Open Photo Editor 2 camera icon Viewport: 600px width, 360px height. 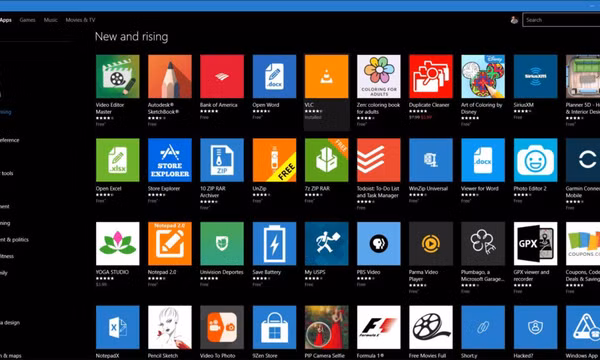[535, 160]
